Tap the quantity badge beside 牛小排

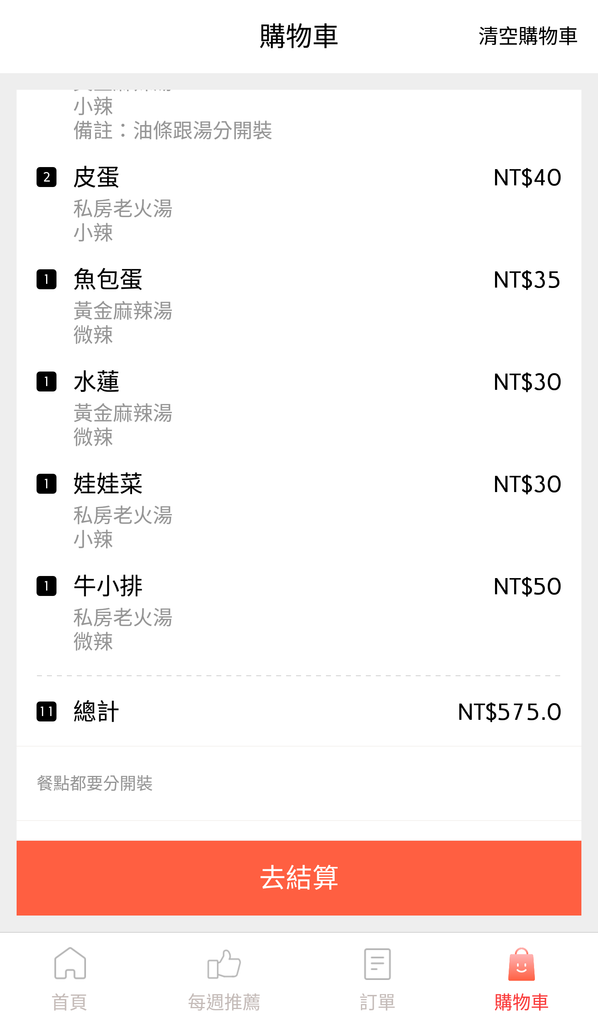click(46, 586)
